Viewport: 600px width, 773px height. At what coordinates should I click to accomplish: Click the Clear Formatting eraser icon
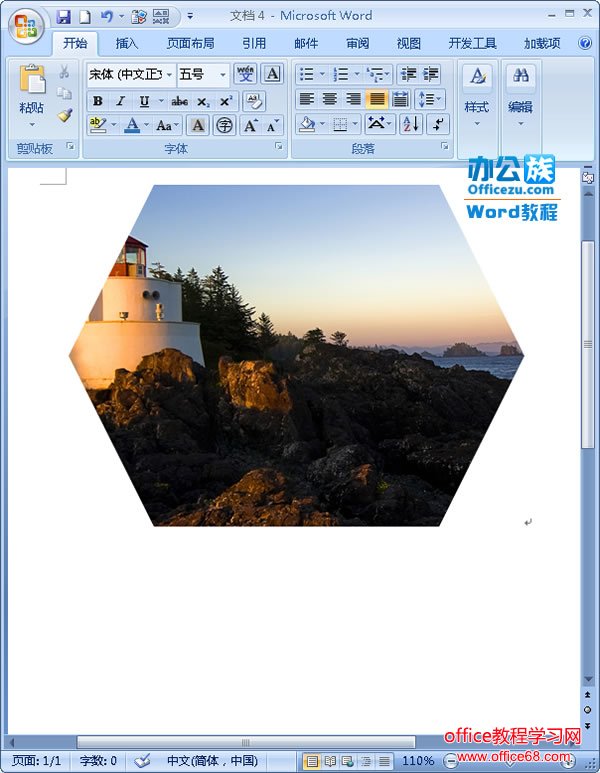coord(254,102)
